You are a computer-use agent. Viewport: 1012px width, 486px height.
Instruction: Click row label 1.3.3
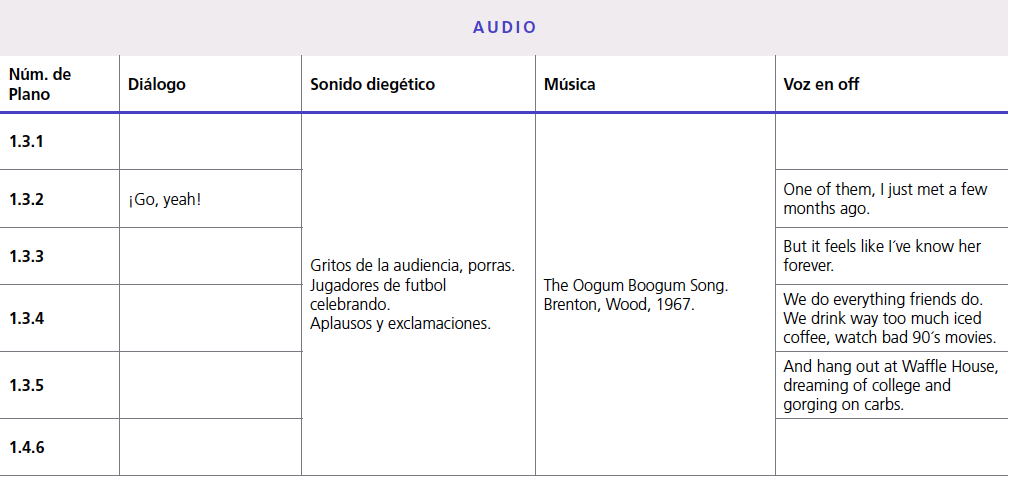pos(27,256)
